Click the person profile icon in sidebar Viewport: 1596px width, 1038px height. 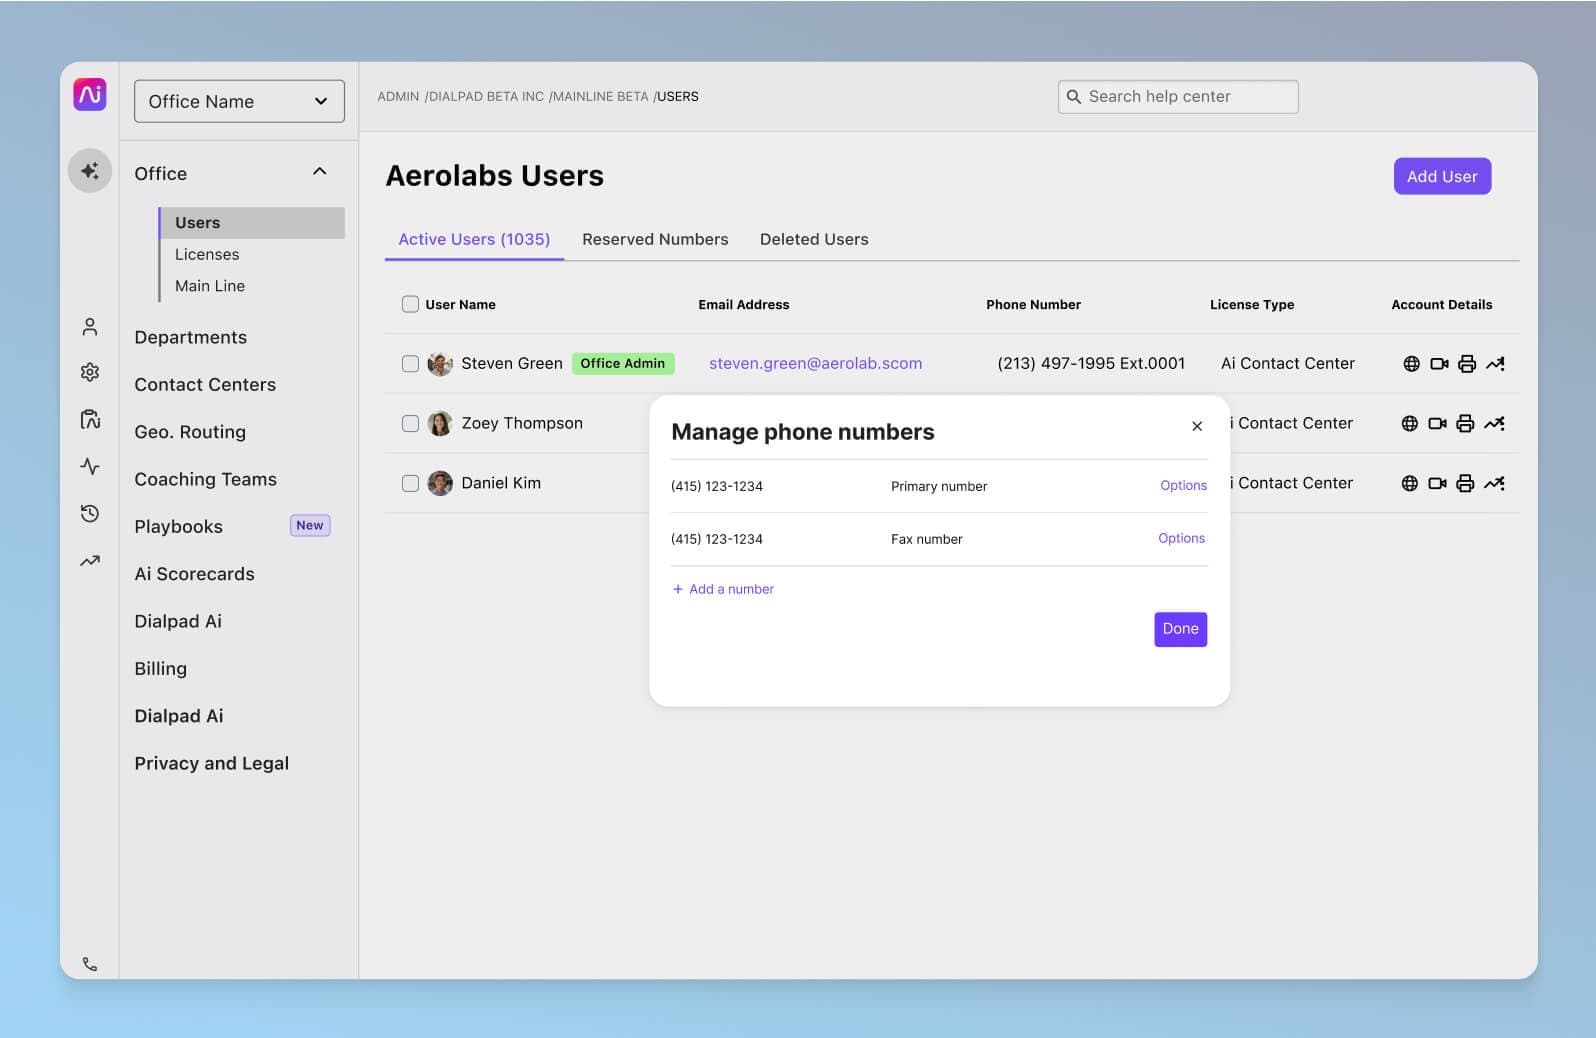click(x=90, y=327)
